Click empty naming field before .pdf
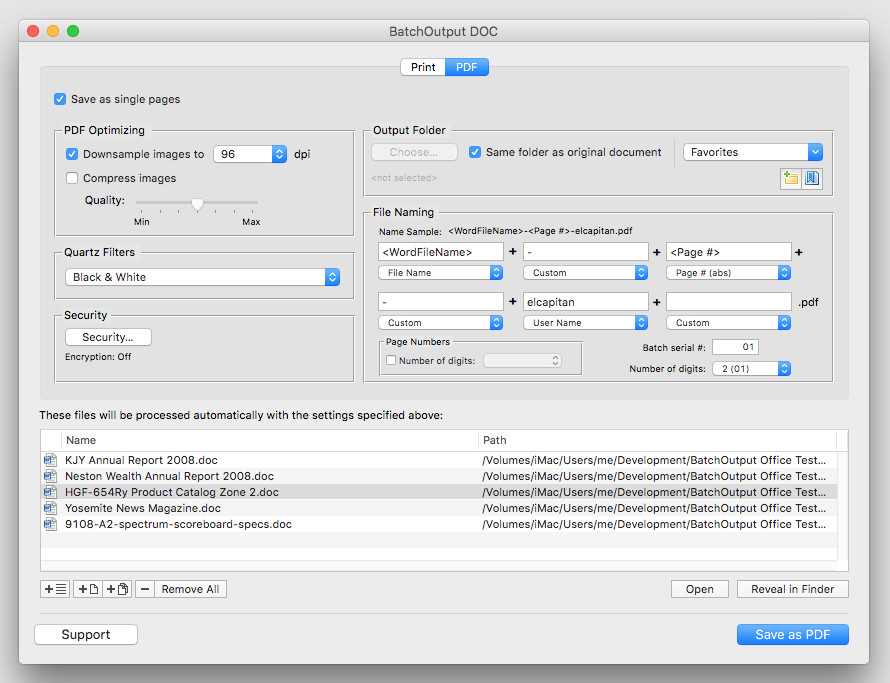890x683 pixels. click(x=728, y=302)
